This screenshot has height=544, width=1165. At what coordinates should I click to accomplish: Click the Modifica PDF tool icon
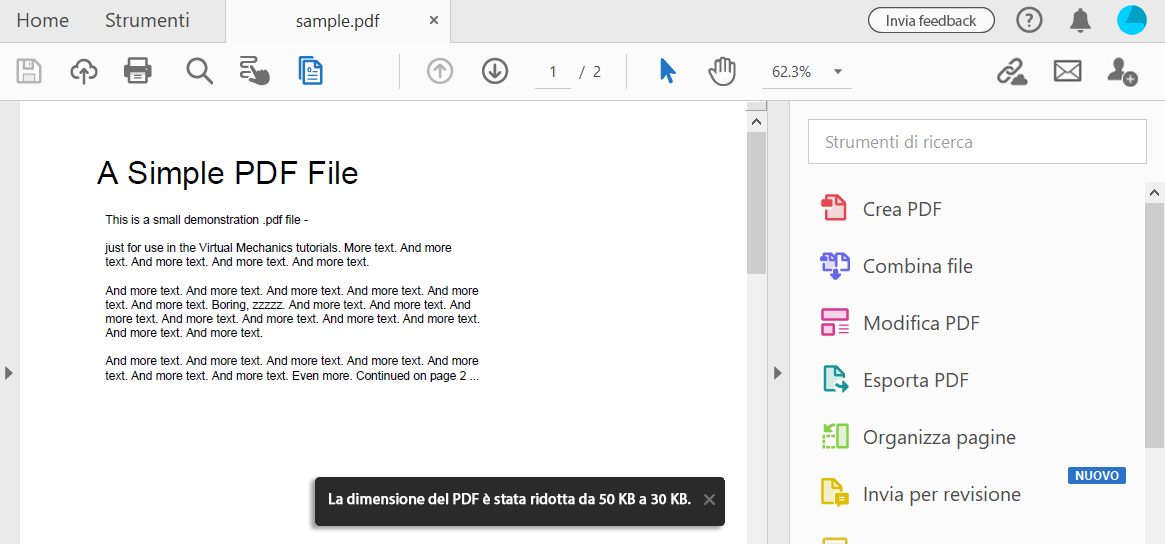834,323
